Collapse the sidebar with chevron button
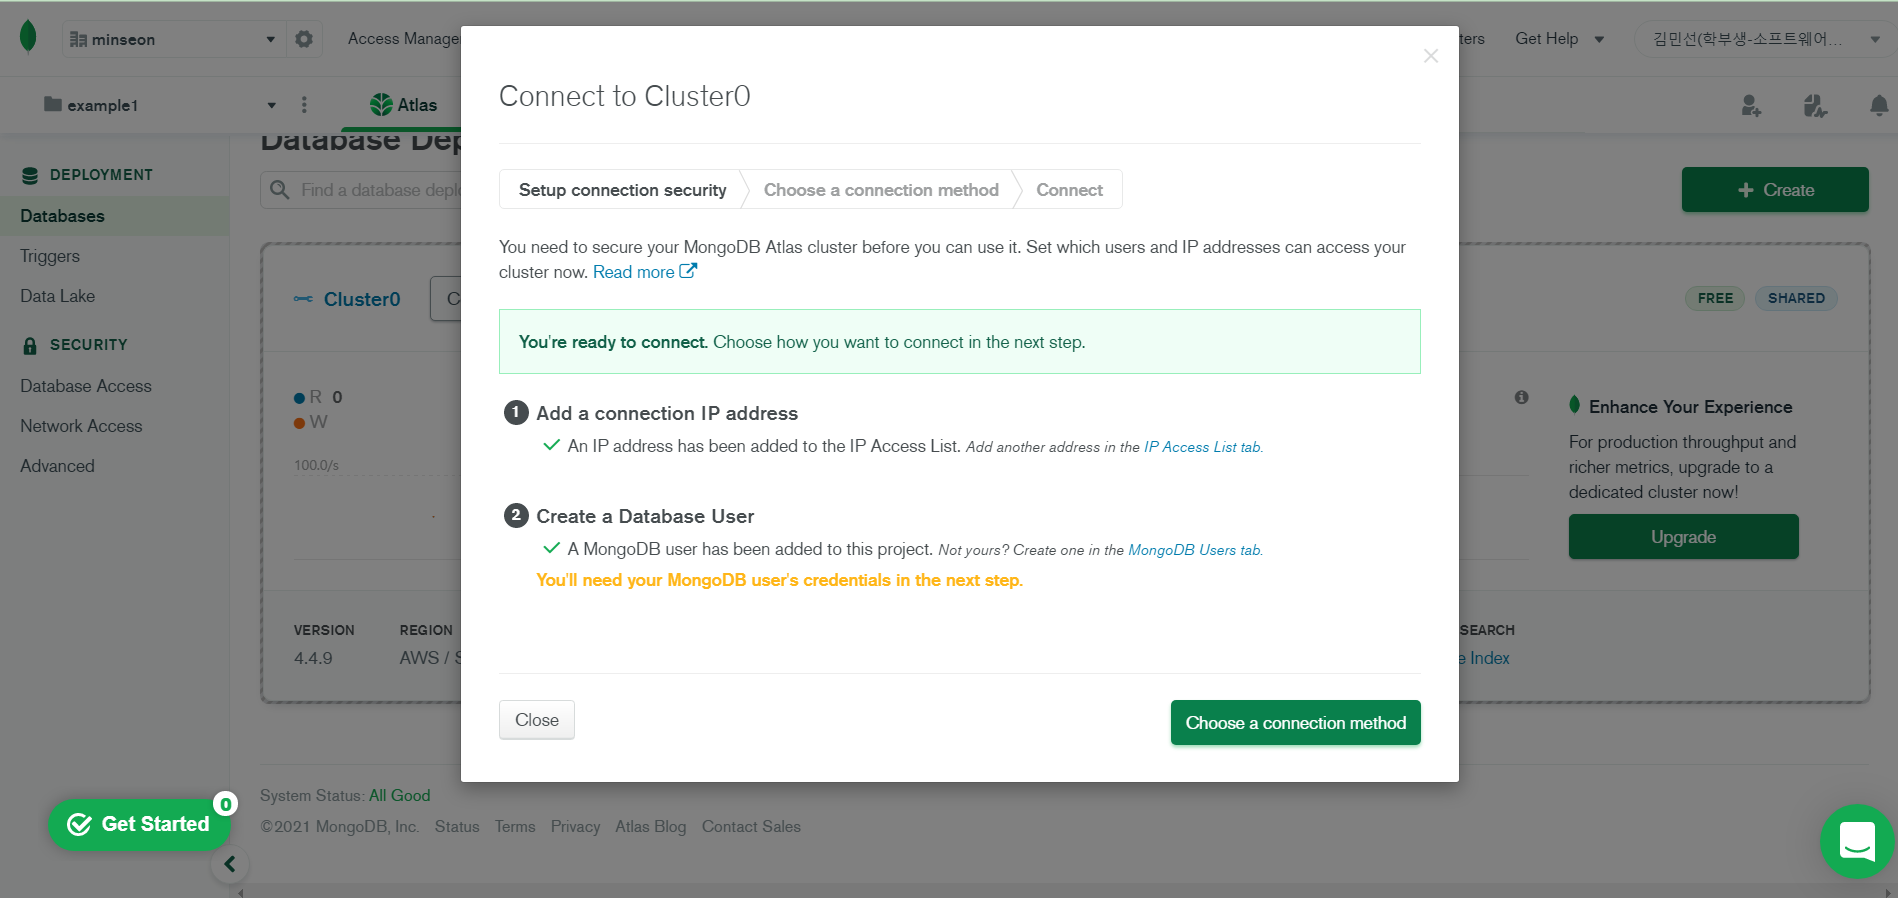This screenshot has width=1898, height=898. click(x=229, y=864)
